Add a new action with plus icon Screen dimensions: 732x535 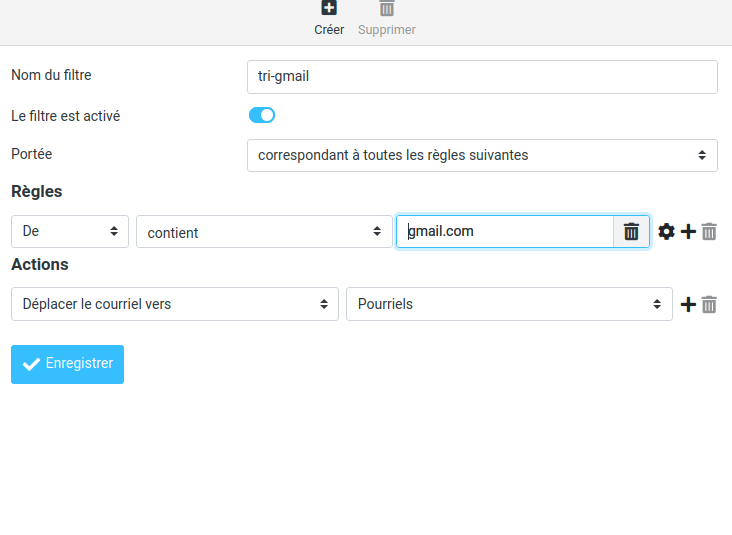pyautogui.click(x=688, y=305)
